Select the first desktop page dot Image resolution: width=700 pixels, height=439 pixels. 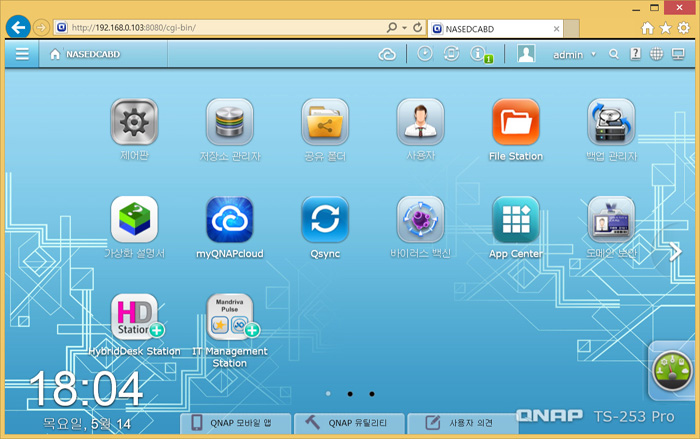[329, 393]
